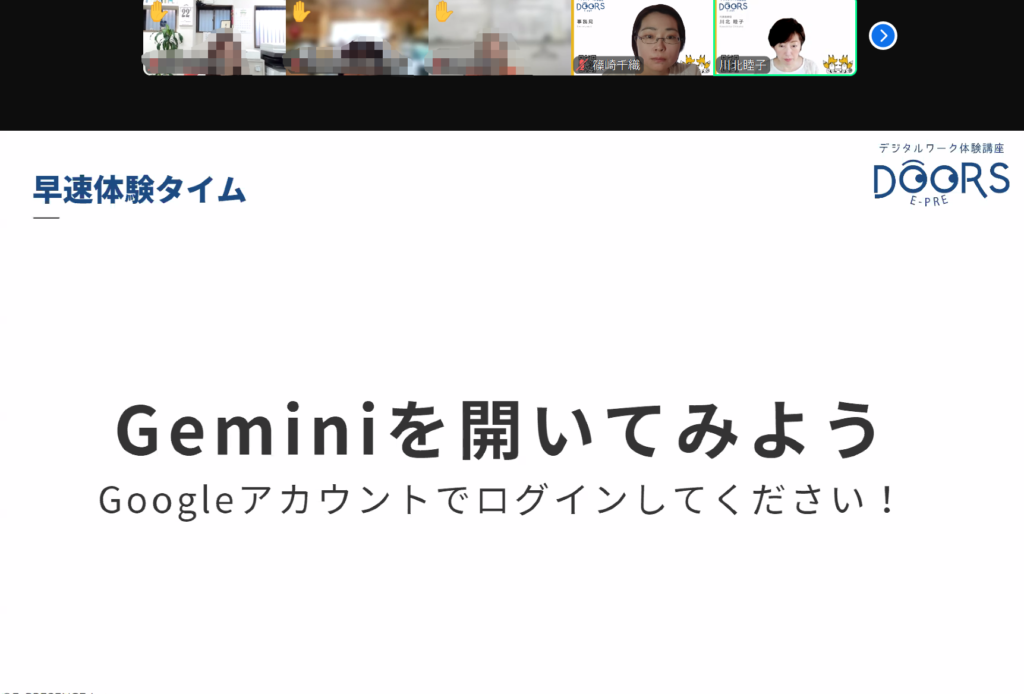The height and width of the screenshot is (694, 1024).
Task: Open second blurred participant video thumbnail
Action: [357, 37]
